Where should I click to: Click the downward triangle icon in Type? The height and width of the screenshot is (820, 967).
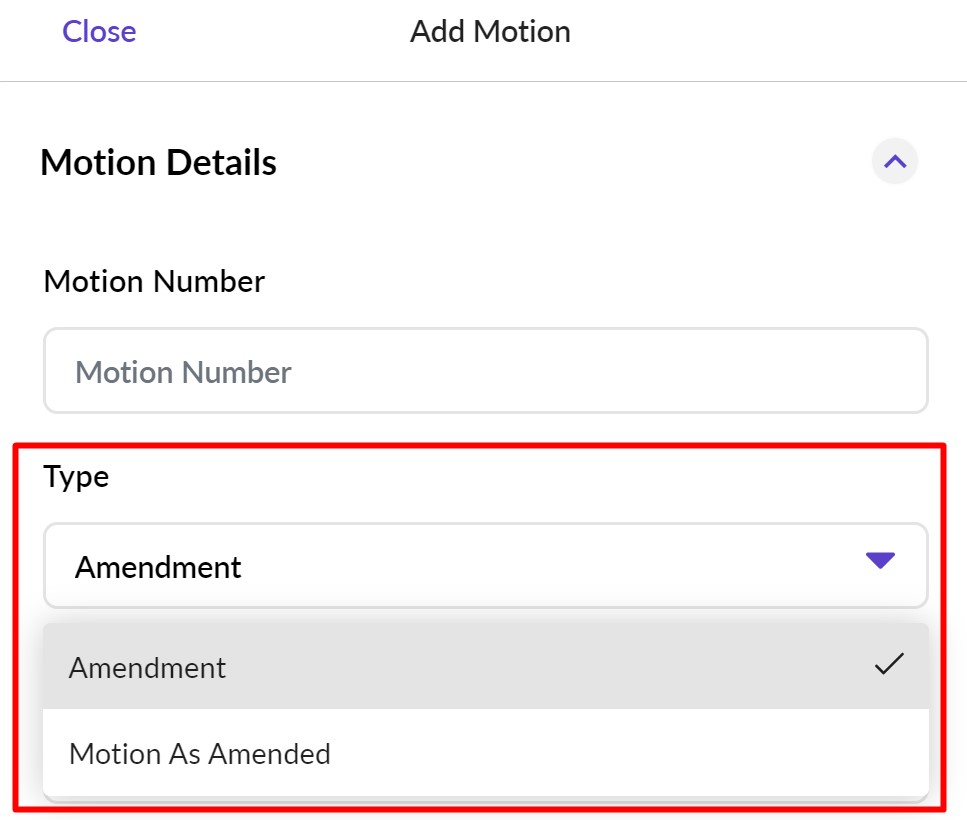point(880,561)
